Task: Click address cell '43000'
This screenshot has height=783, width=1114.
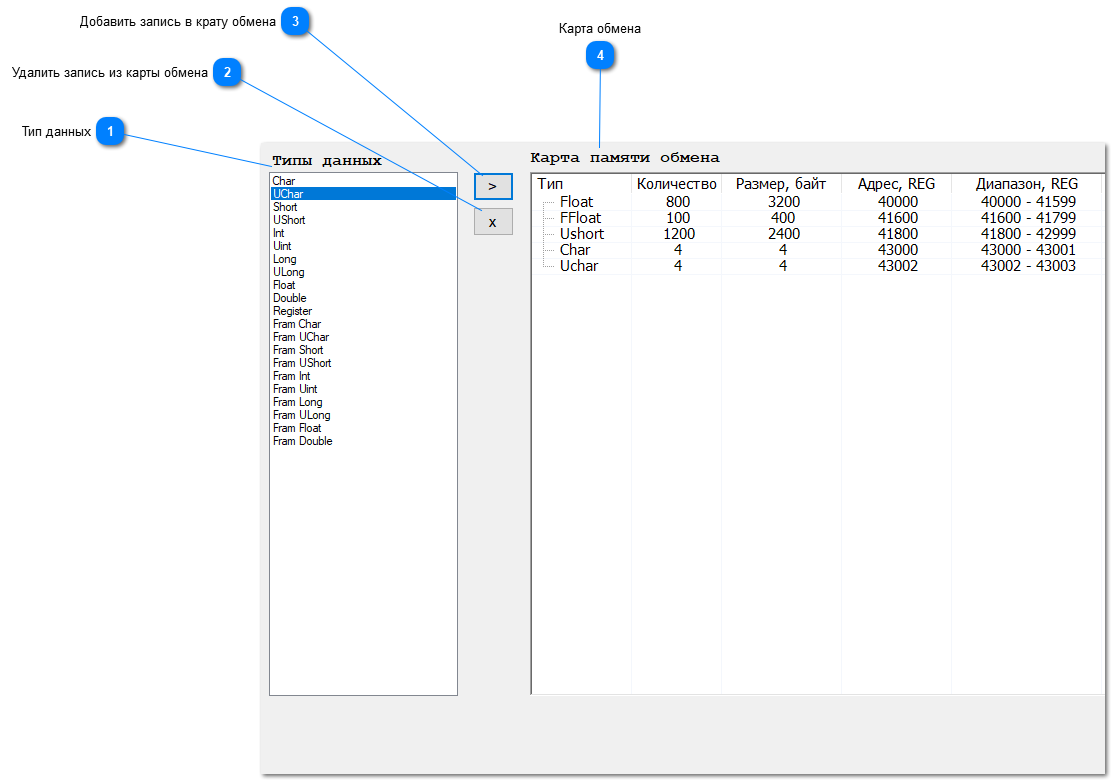Action: (x=898, y=250)
